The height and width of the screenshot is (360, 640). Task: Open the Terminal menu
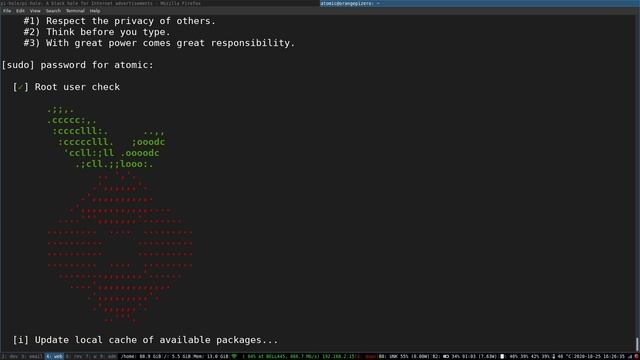(75, 11)
